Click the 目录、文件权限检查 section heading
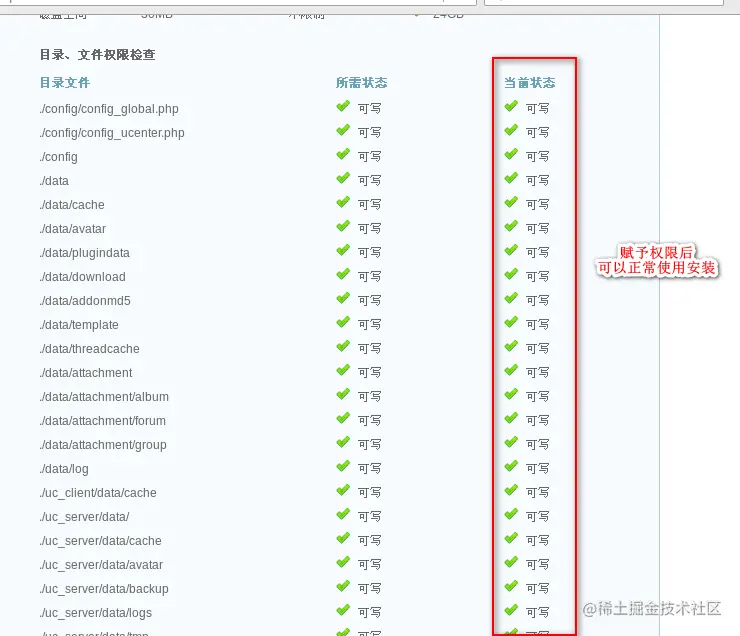Screen dimensions: 740x636 point(98,55)
